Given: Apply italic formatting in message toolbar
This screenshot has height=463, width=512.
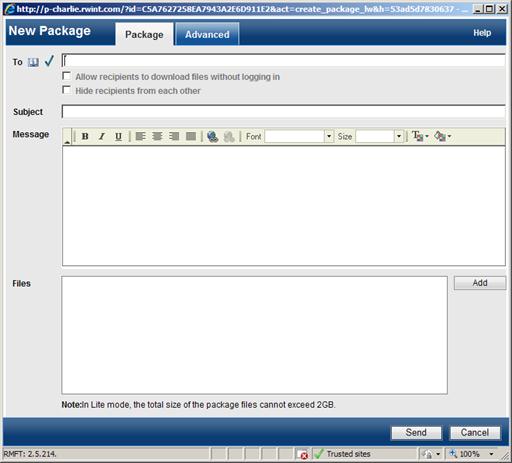Looking at the screenshot, I should [102, 136].
